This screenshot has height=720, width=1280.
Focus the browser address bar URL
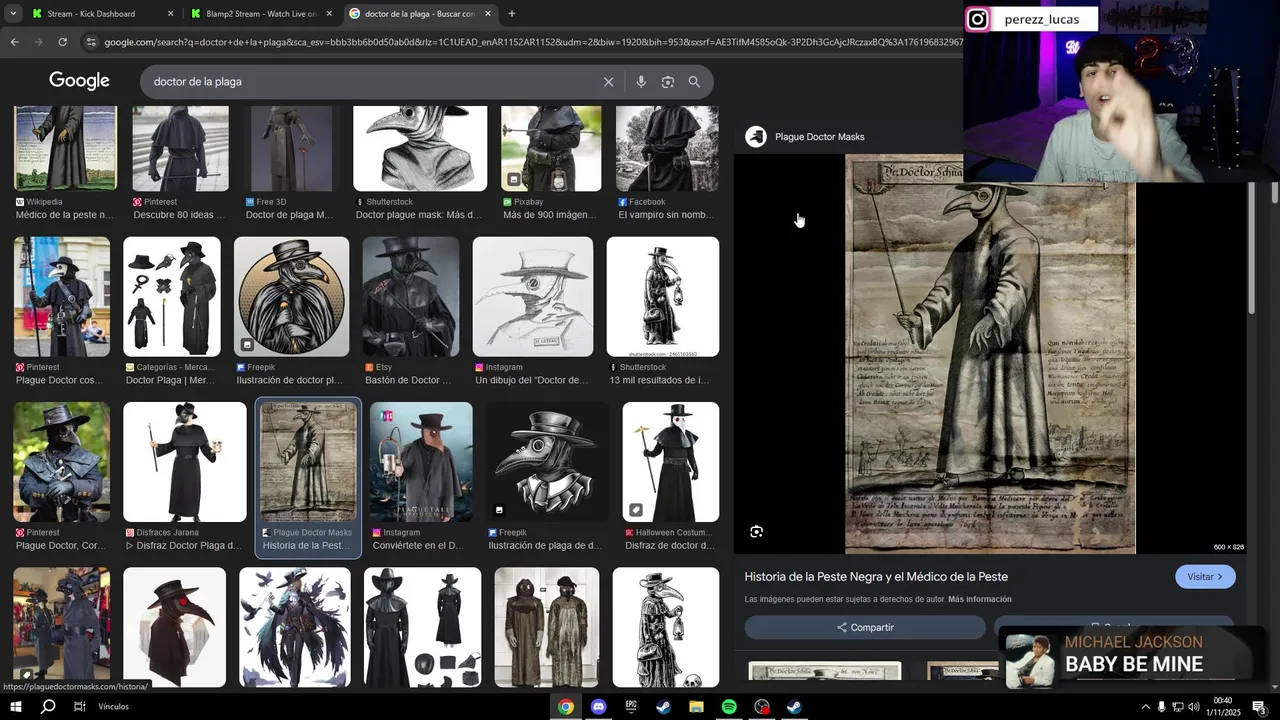(x=532, y=42)
